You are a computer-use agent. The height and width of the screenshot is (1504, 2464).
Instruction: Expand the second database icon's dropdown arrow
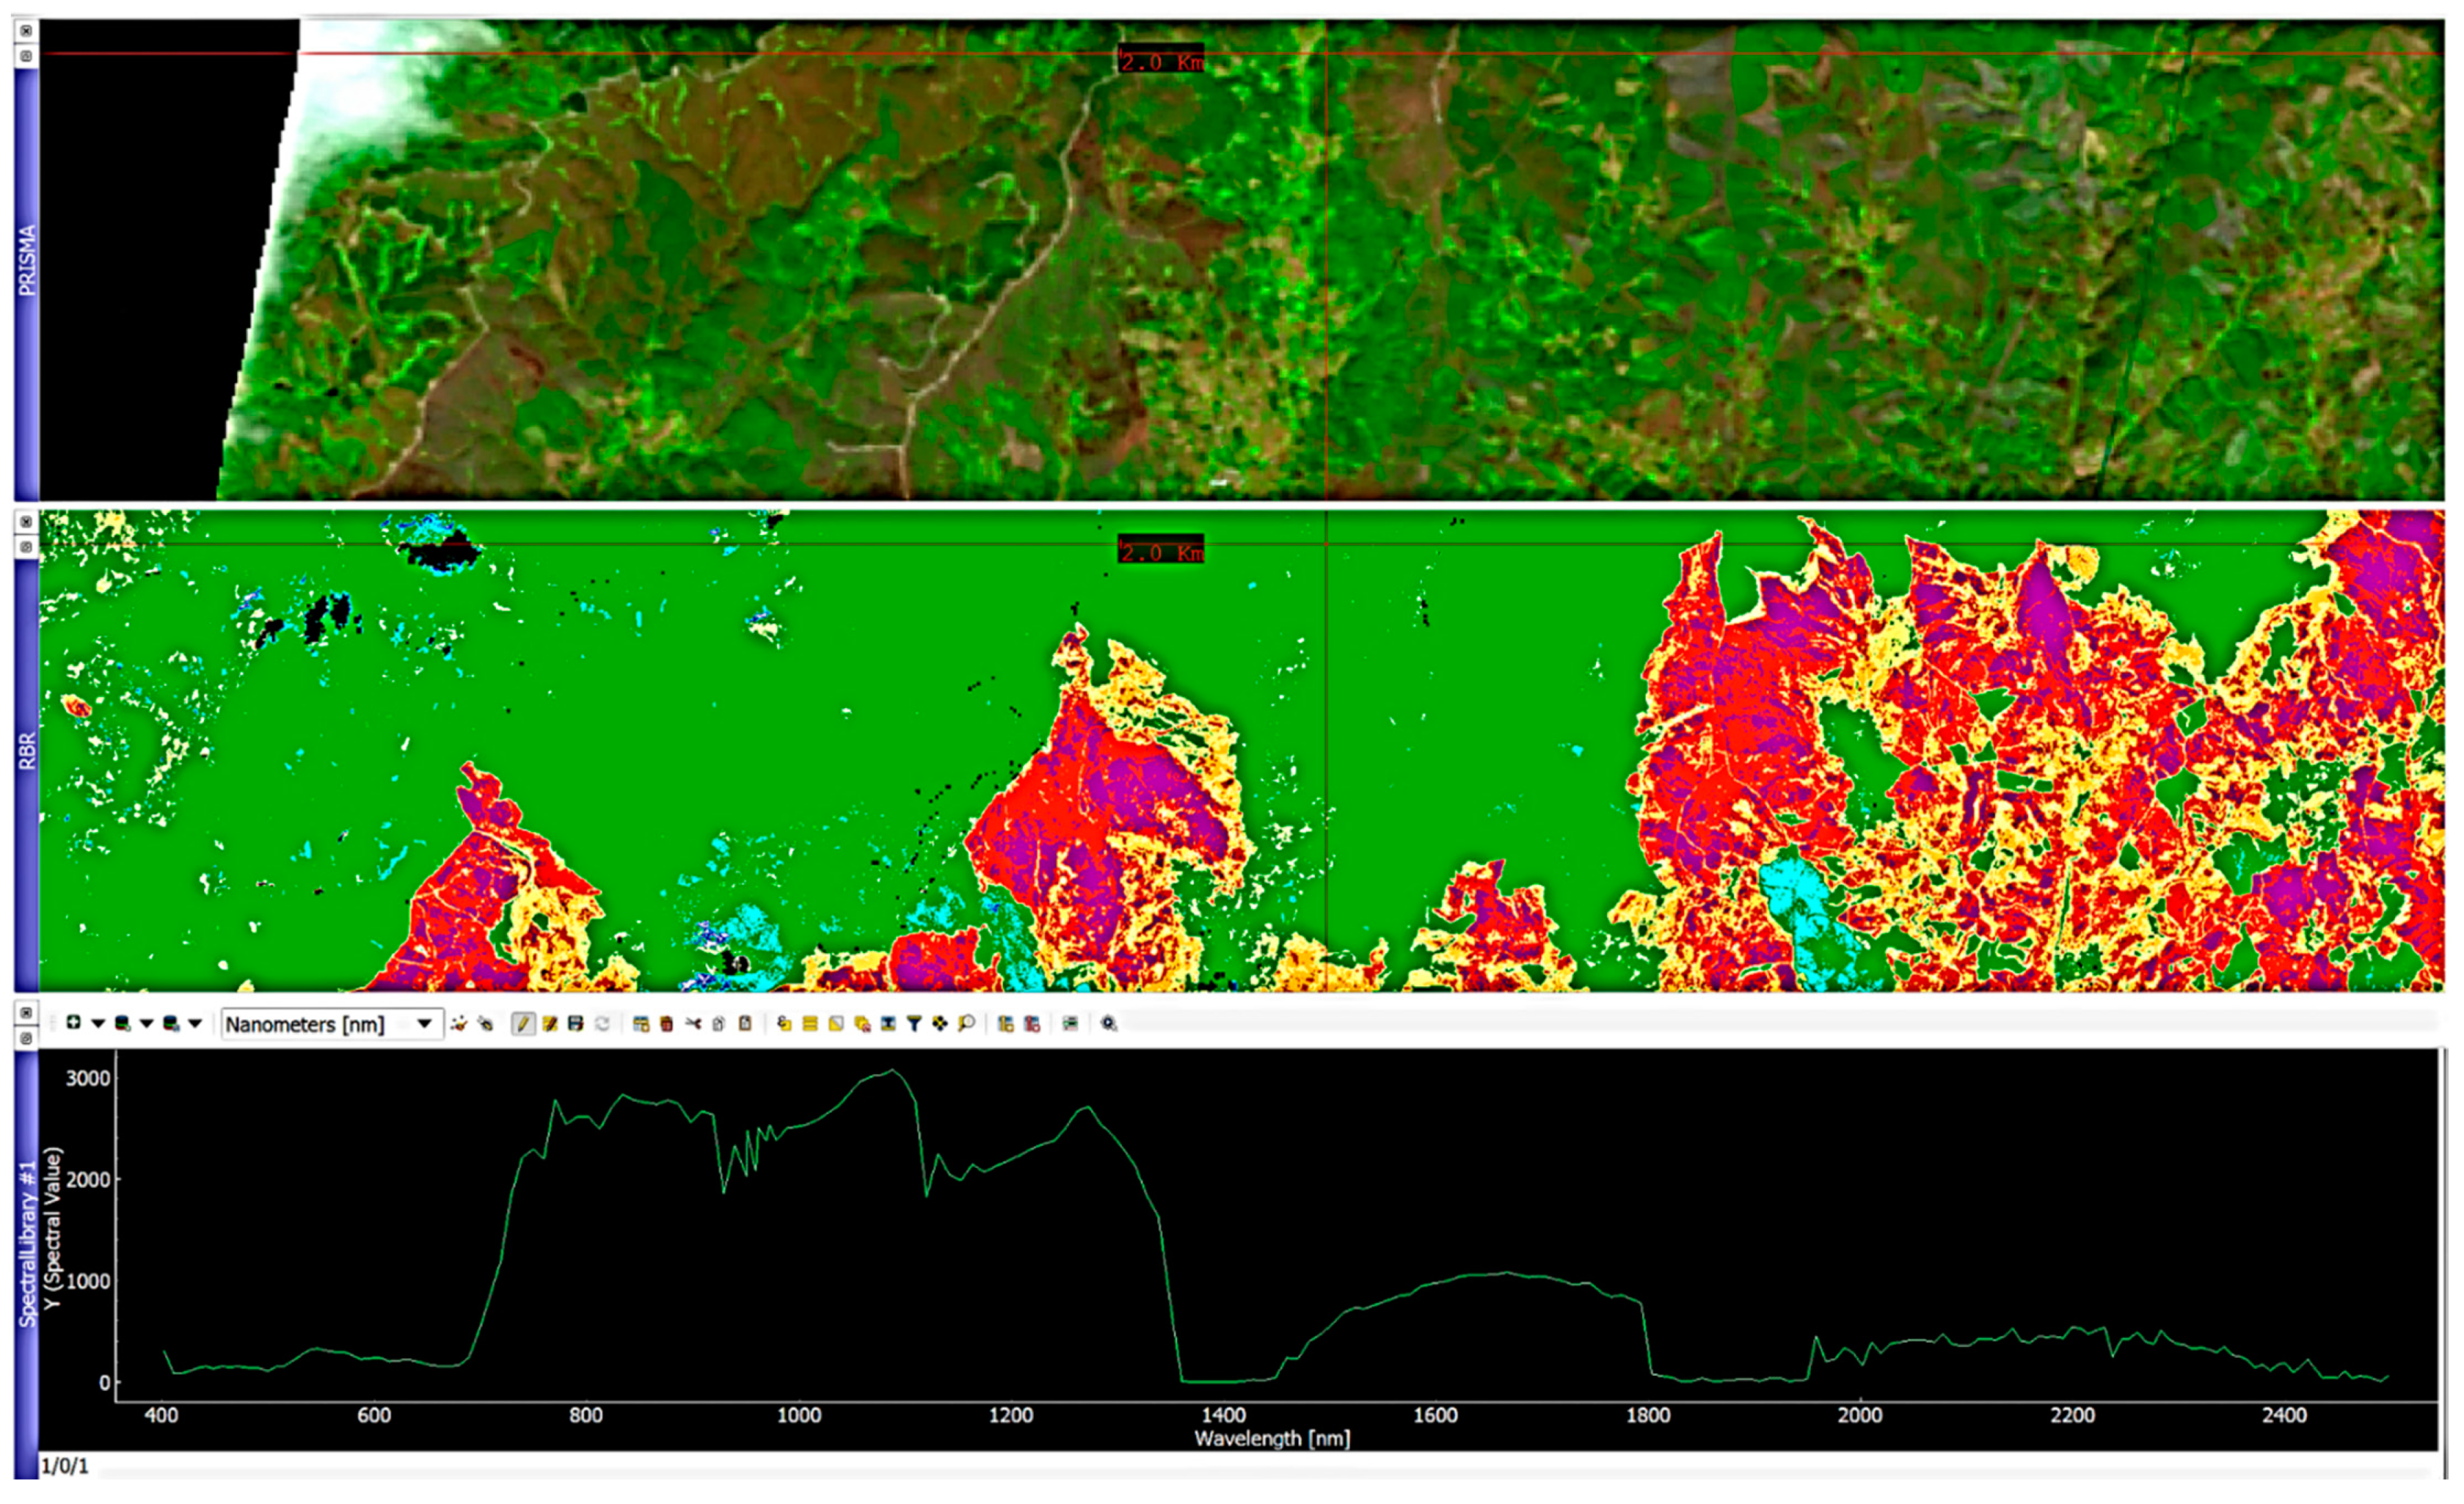[x=195, y=1023]
